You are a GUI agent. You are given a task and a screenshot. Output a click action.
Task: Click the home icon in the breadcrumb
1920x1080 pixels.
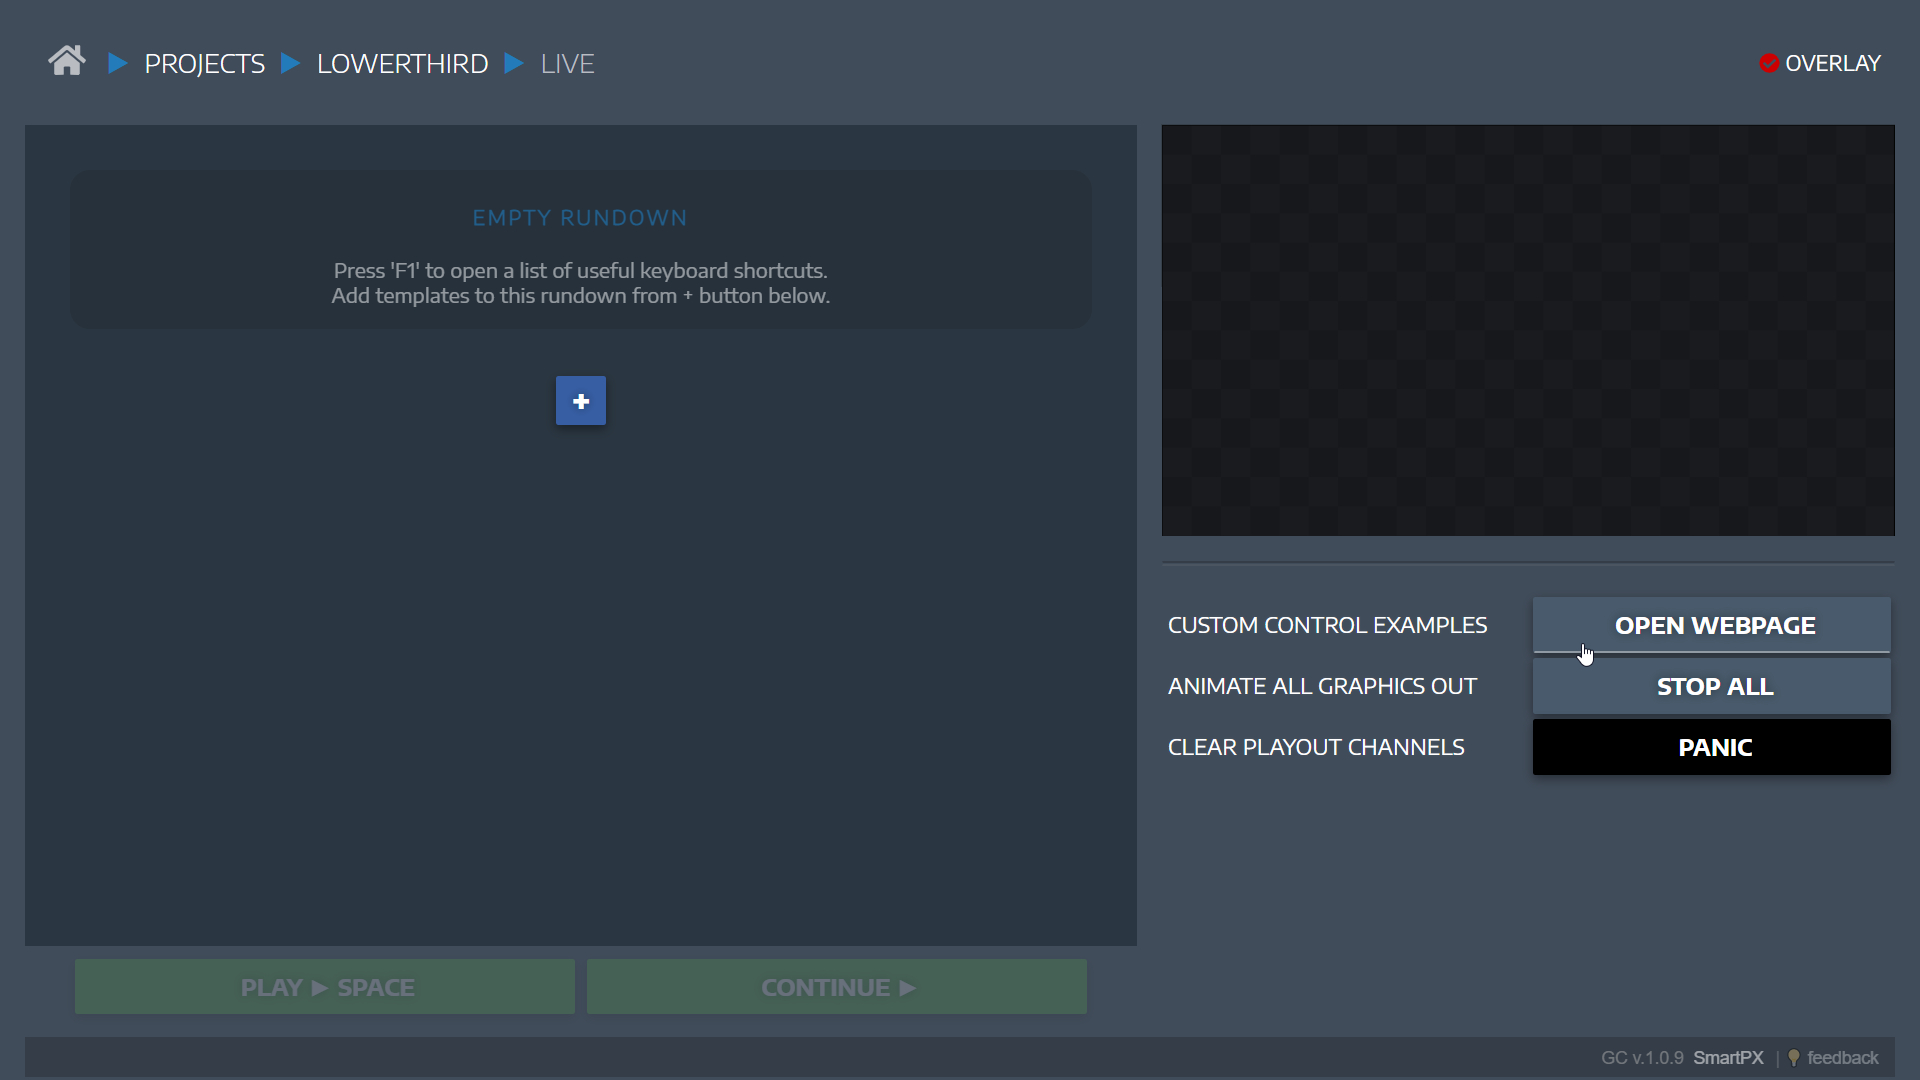[66, 61]
